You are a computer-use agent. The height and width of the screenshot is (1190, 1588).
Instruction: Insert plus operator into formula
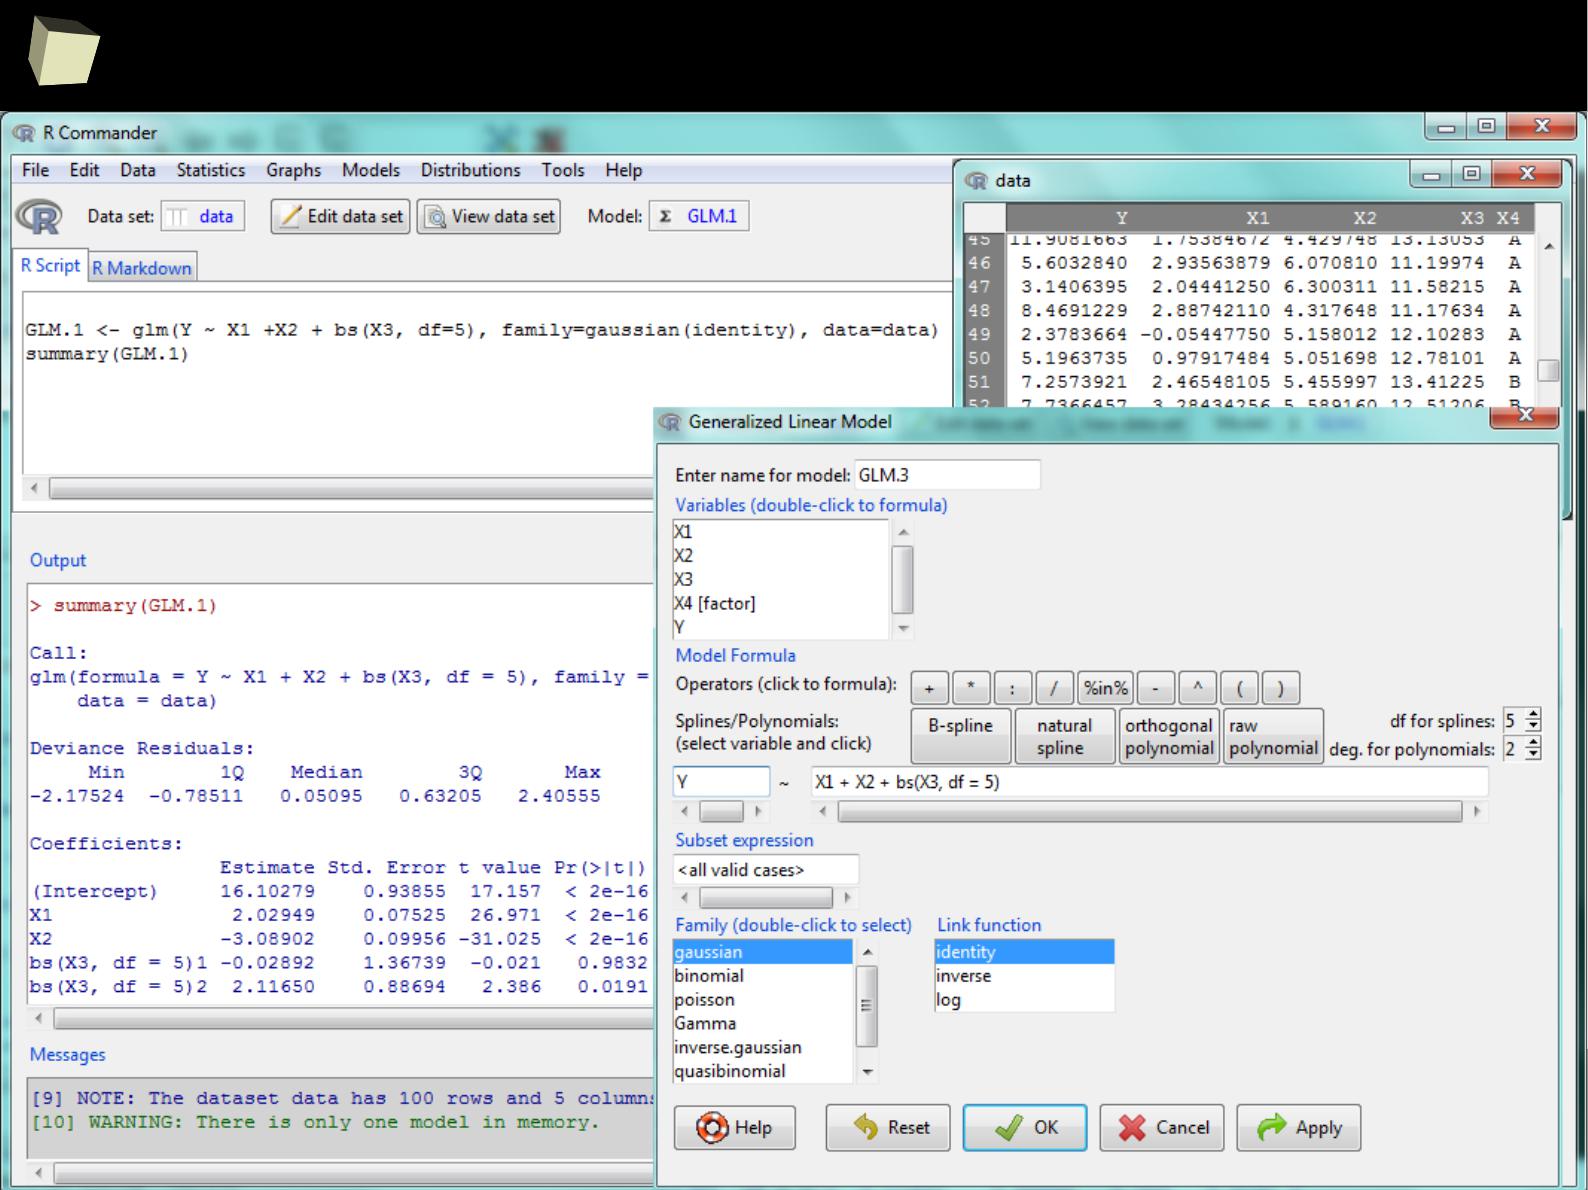click(929, 688)
